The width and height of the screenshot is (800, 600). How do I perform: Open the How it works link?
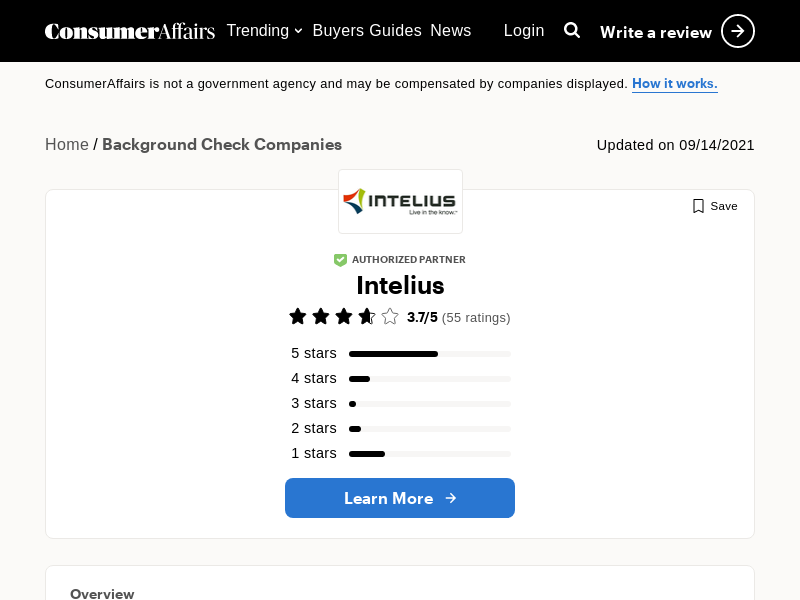674,84
